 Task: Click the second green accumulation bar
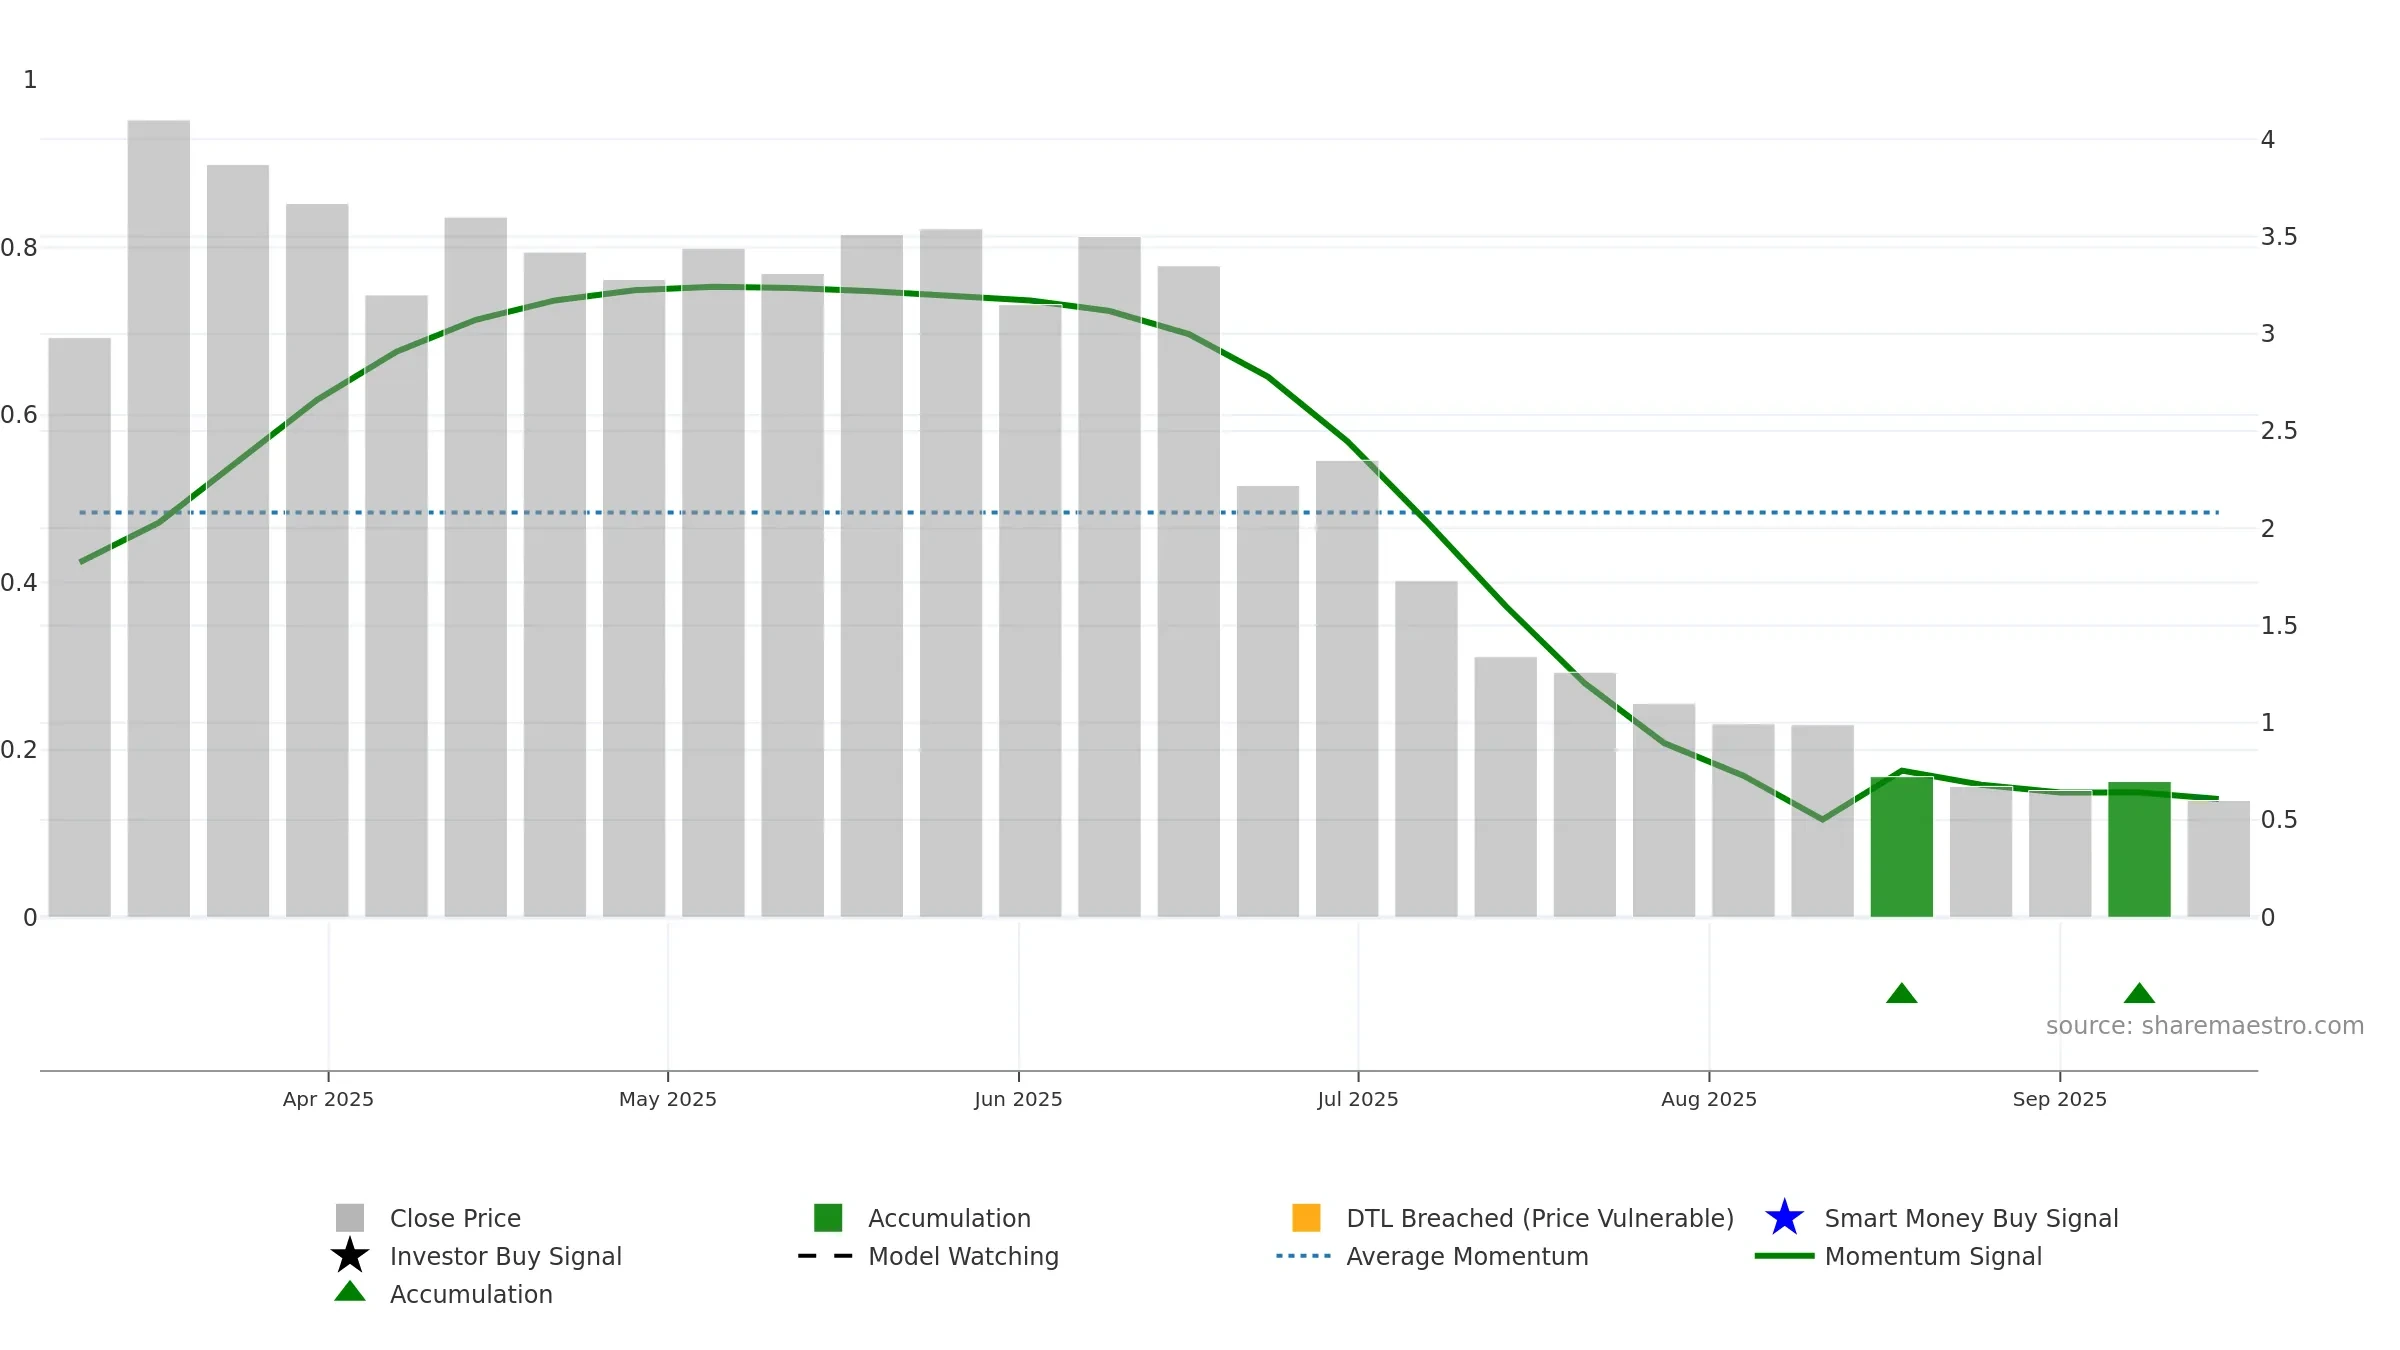[2139, 849]
